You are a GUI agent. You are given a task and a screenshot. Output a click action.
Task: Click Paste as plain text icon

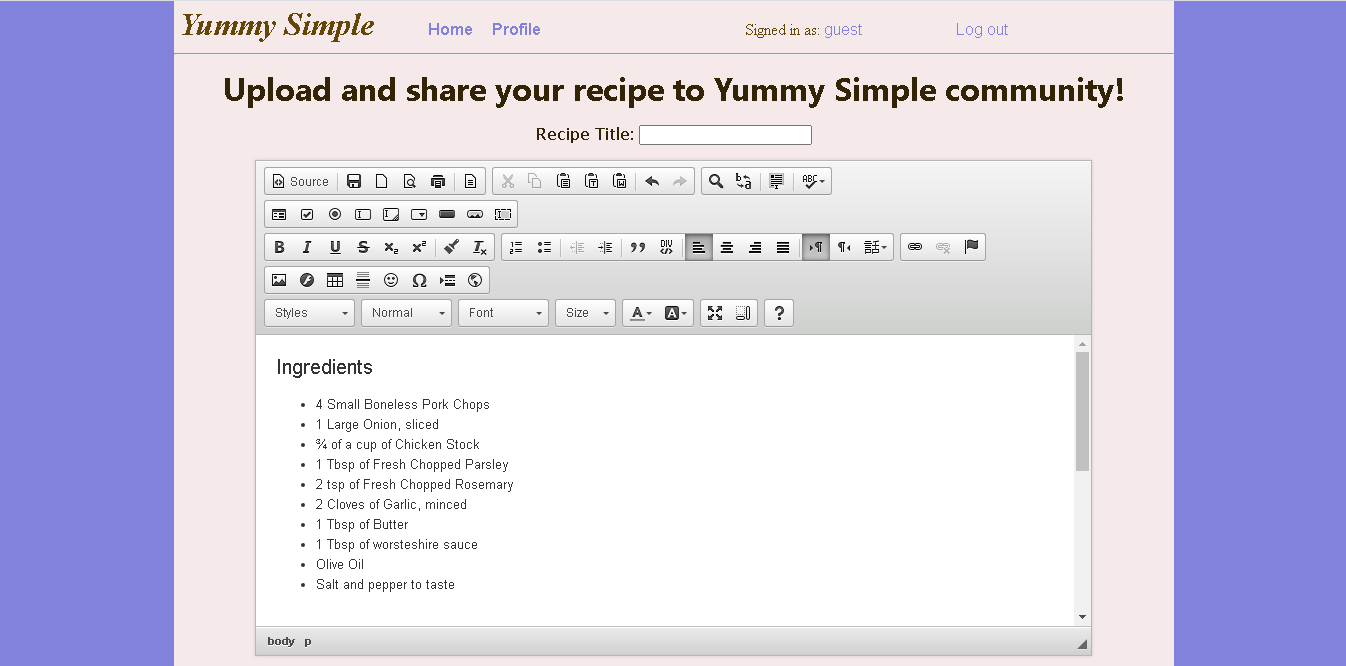tap(592, 181)
